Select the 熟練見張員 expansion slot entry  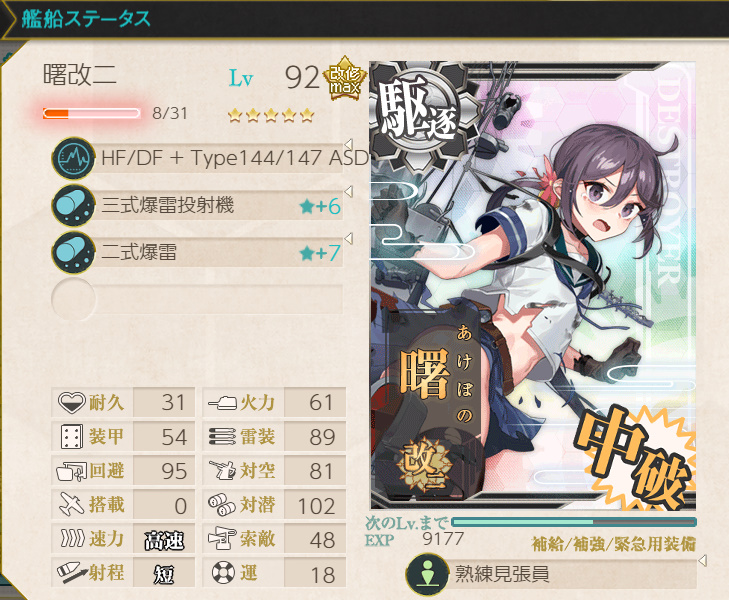551,574
